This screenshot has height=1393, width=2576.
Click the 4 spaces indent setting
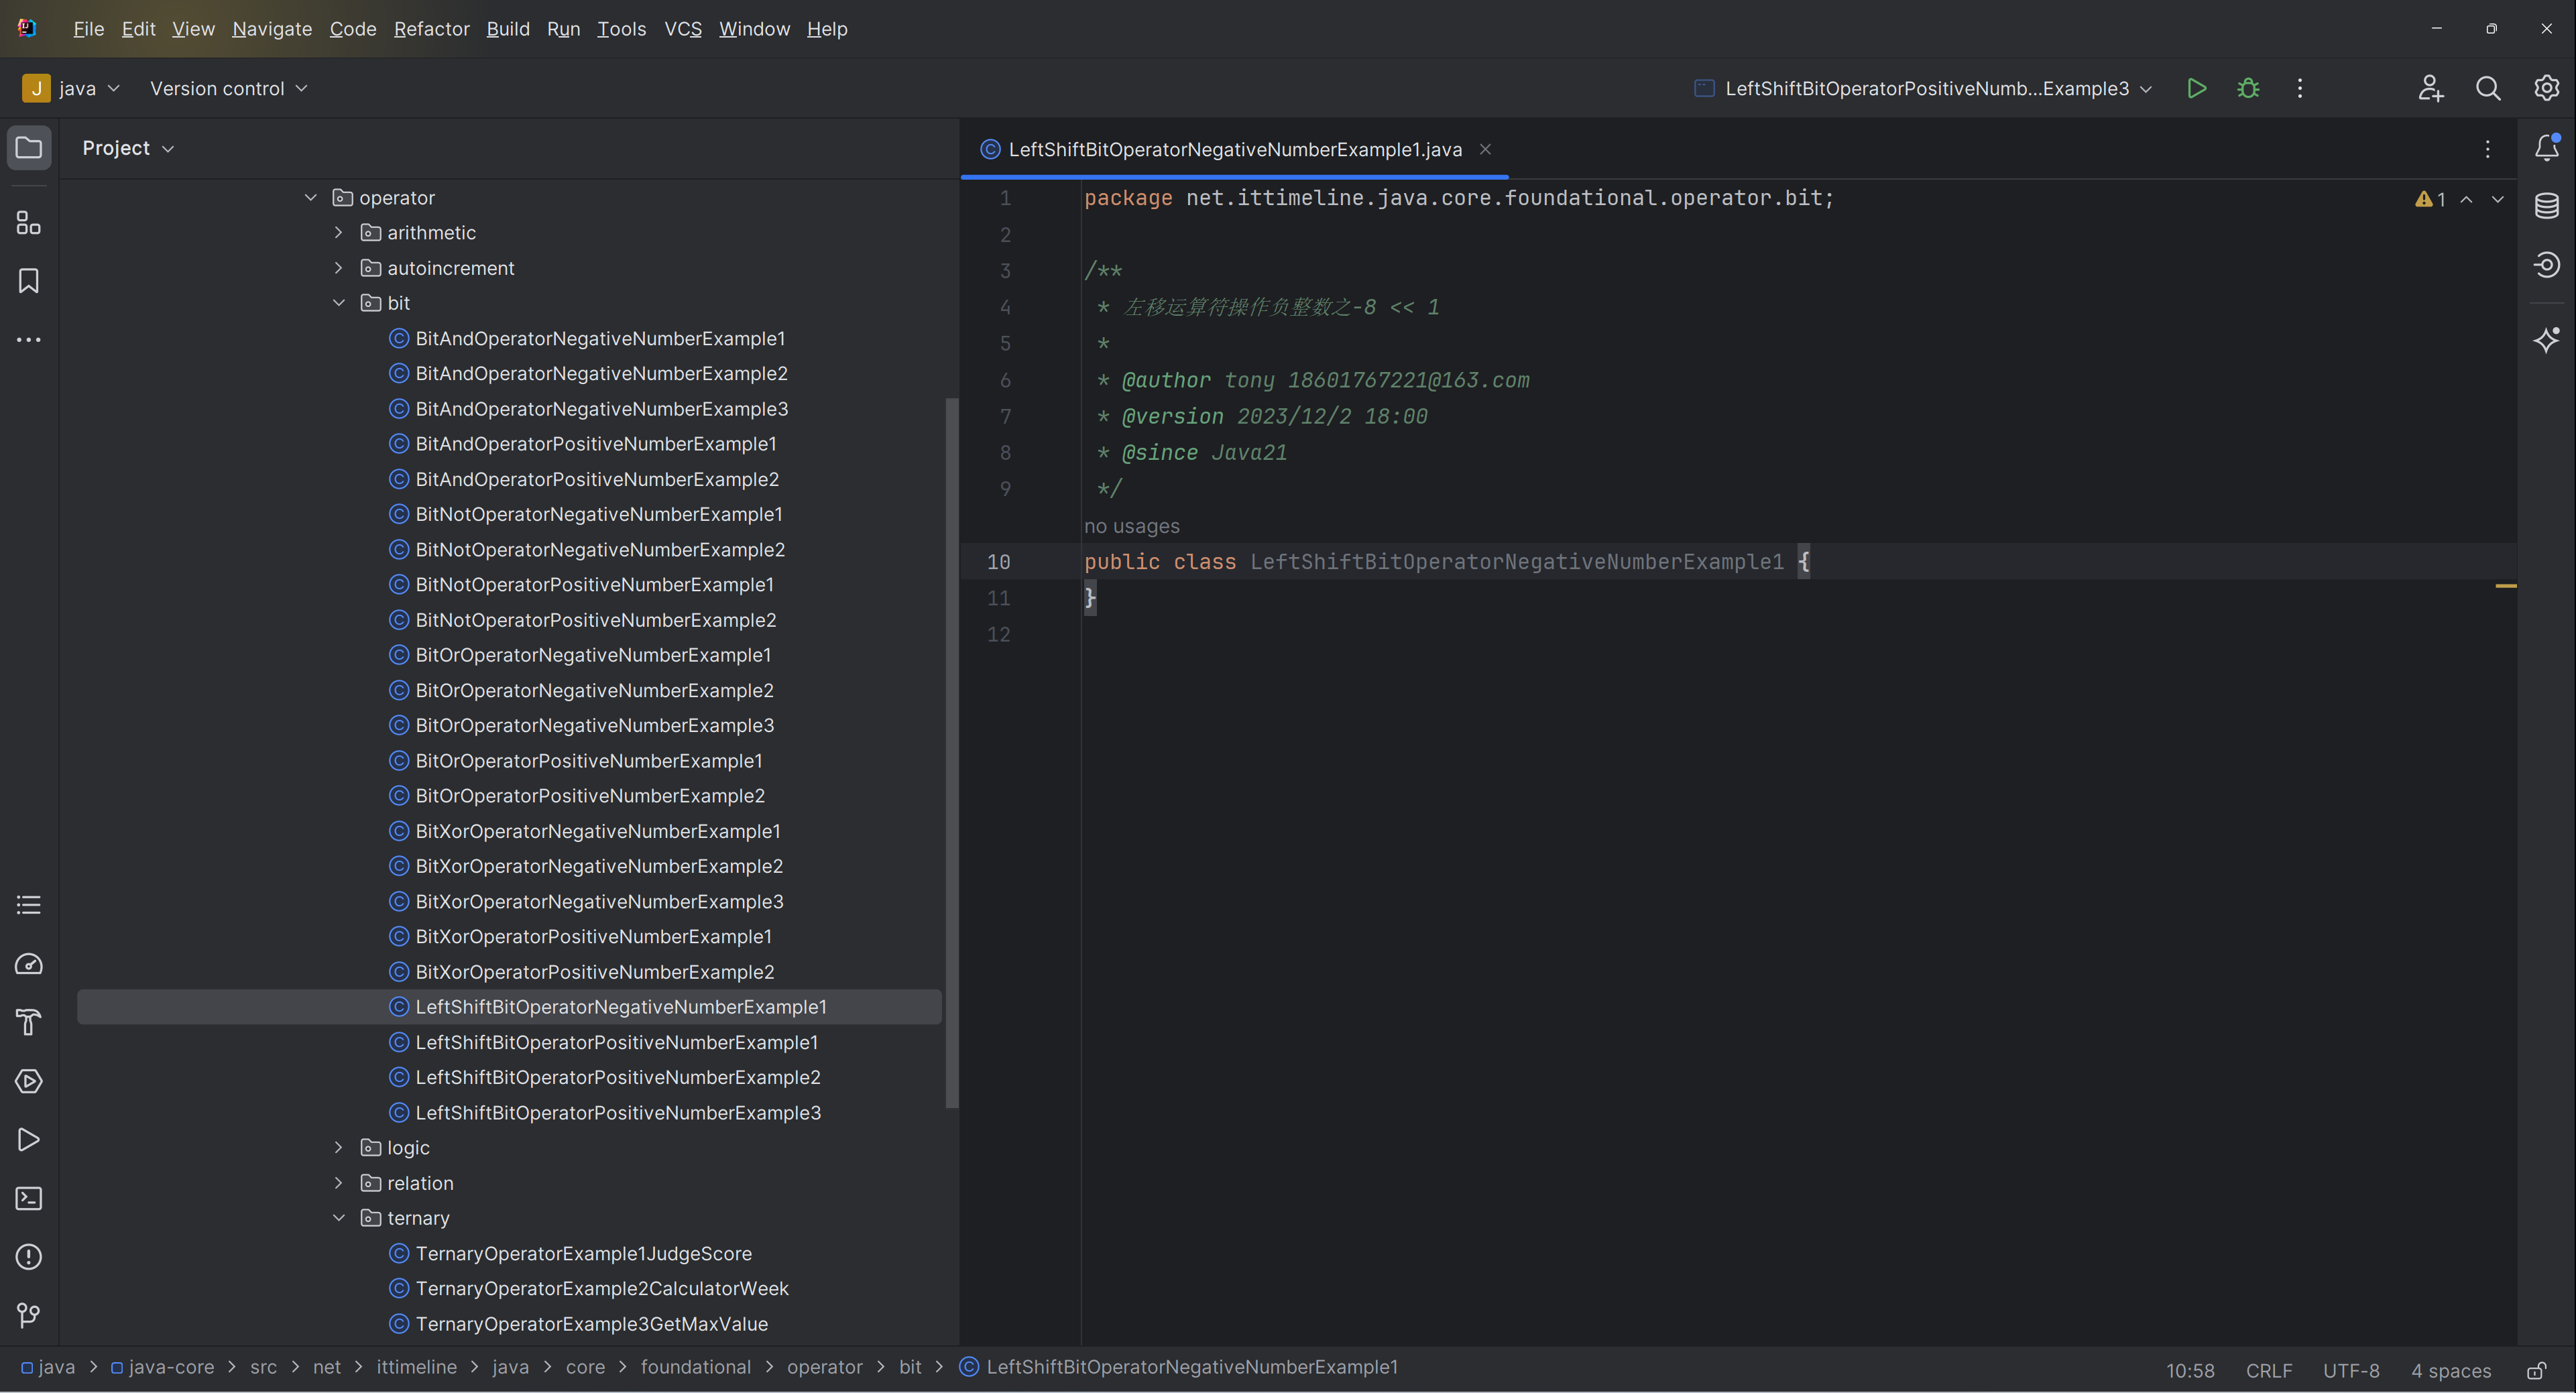pyautogui.click(x=2450, y=1370)
